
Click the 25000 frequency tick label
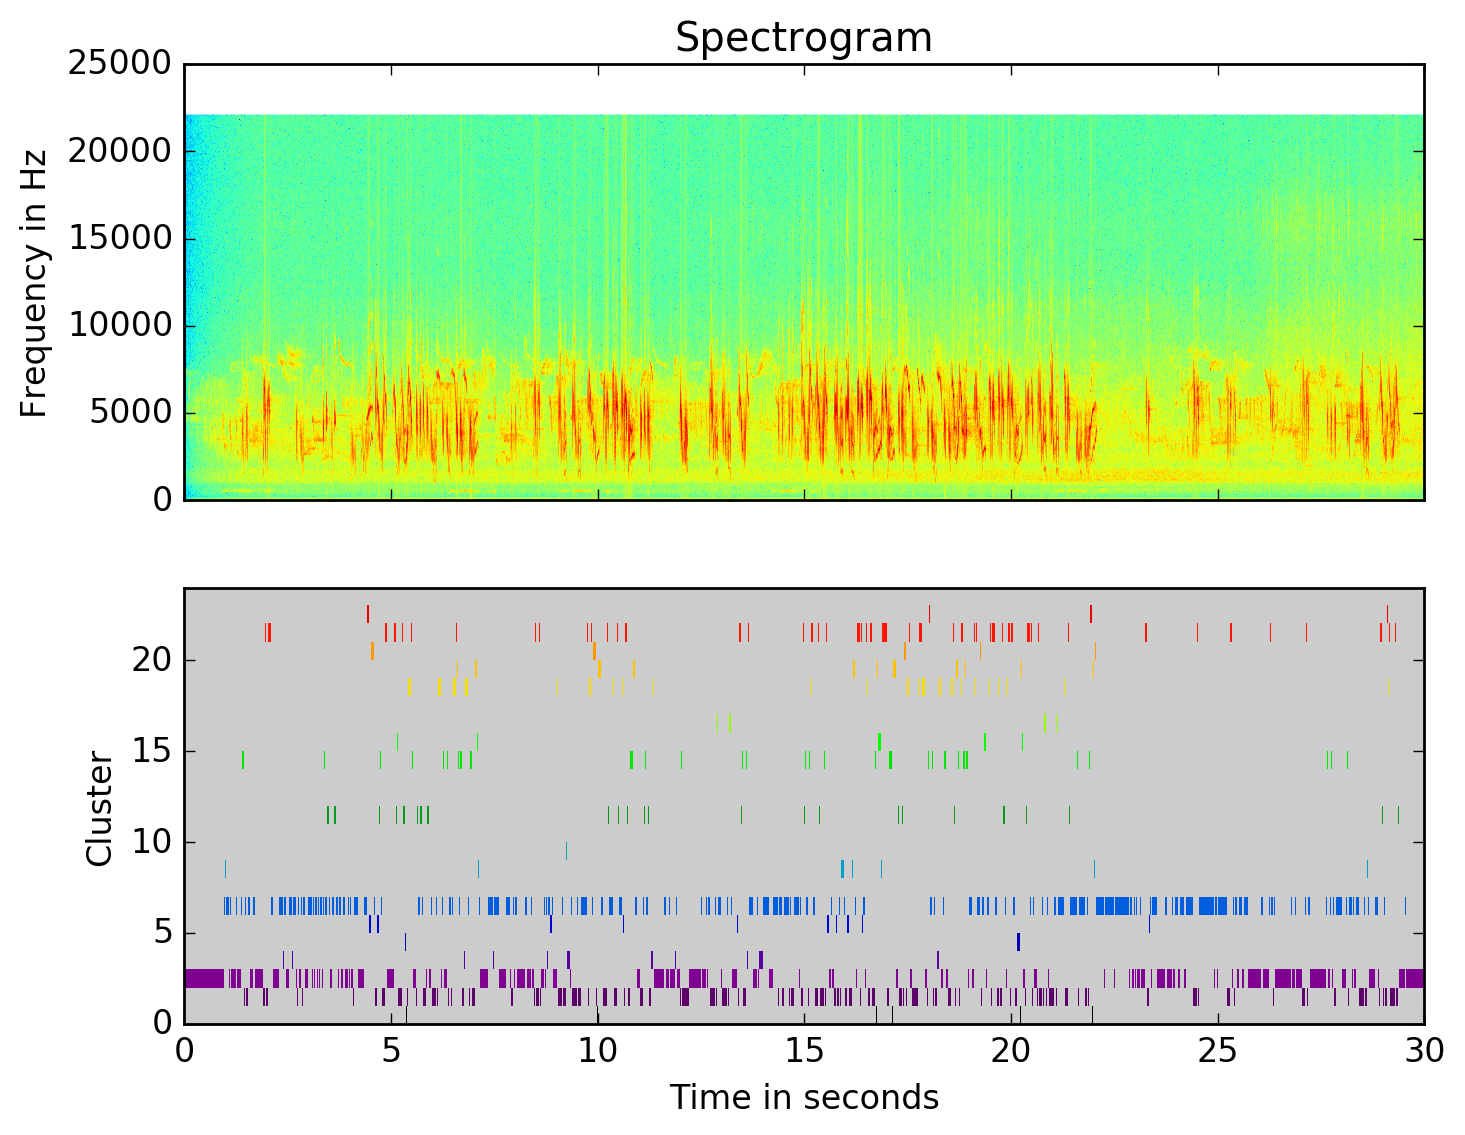coord(119,64)
